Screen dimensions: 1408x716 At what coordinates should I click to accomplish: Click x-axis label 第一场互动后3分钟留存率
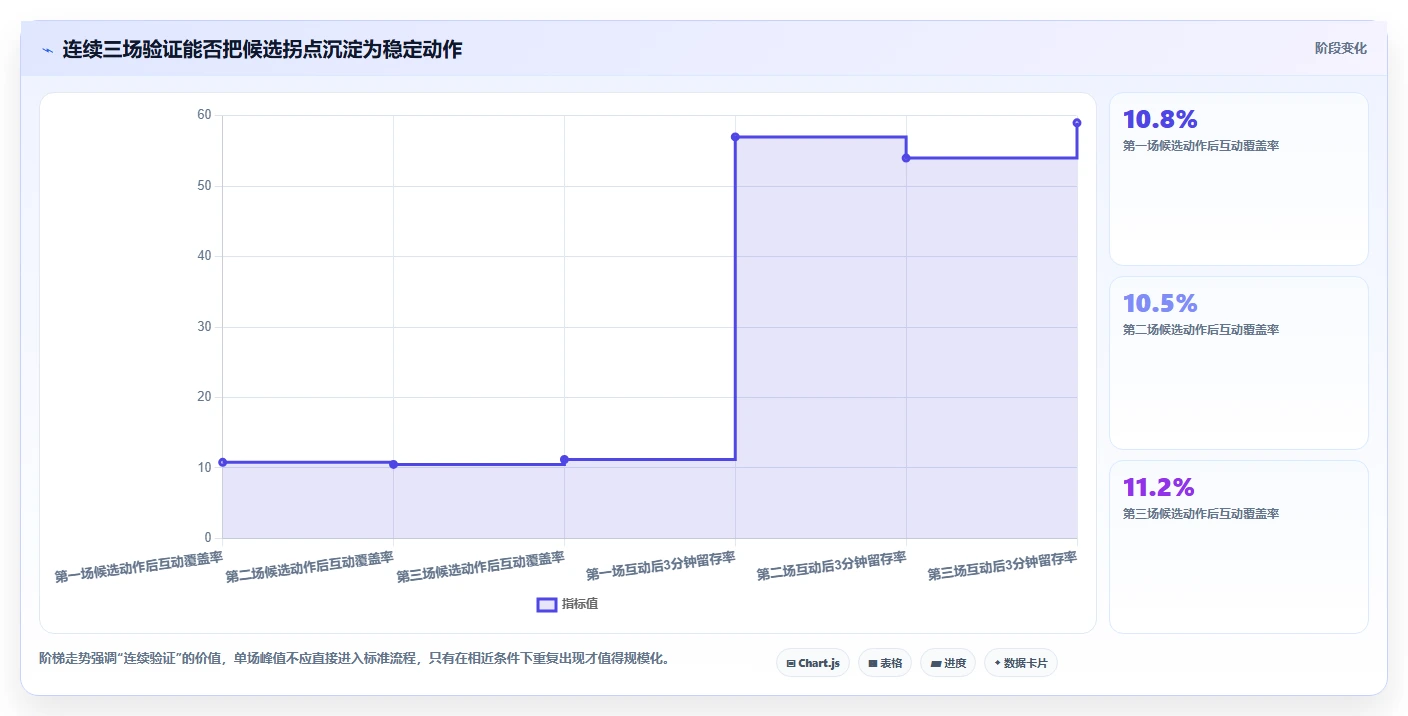(x=661, y=566)
